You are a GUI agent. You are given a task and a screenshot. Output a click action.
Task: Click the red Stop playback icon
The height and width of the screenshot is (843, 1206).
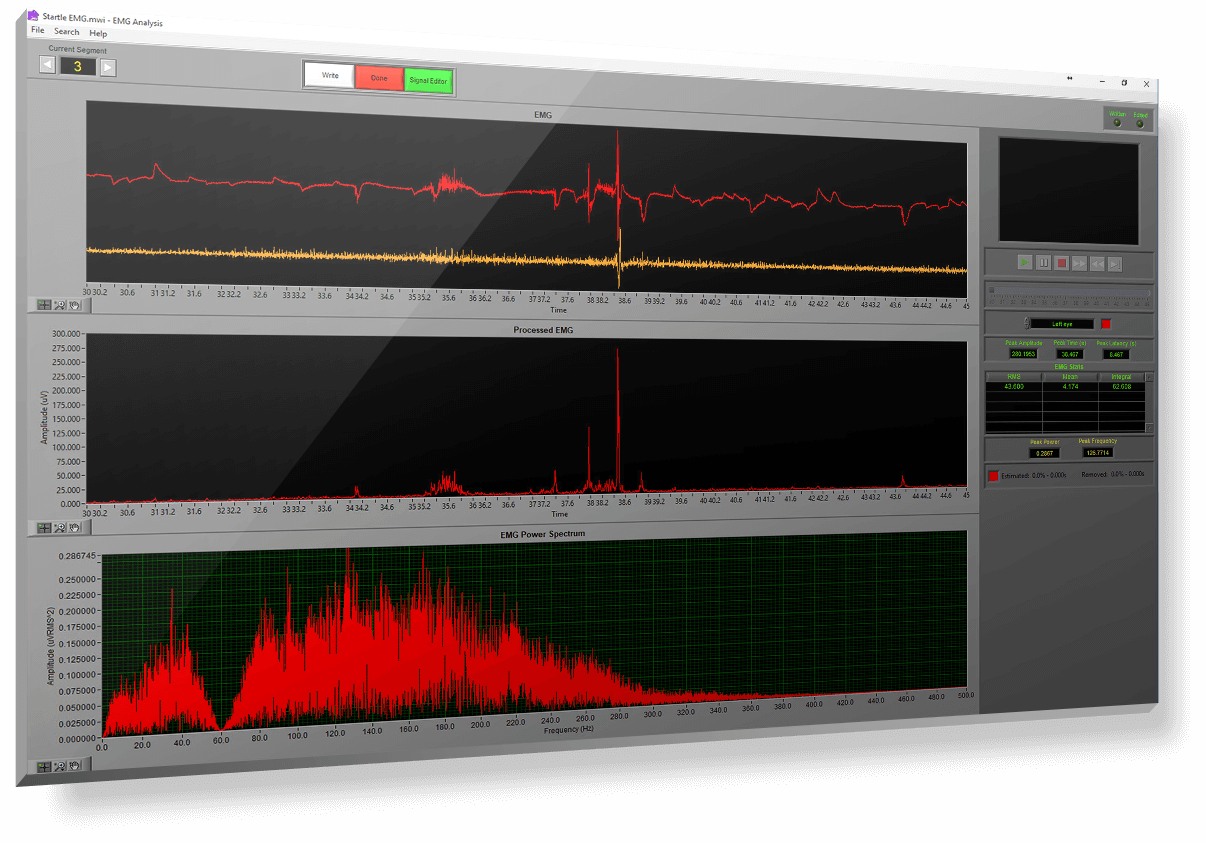1061,263
